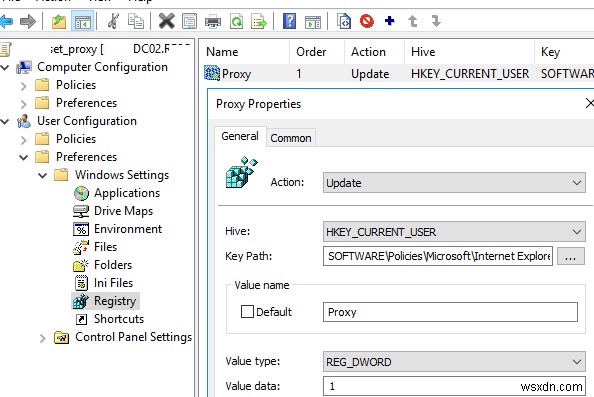This screenshot has height=397, width=594.
Task: Click in the Key Path field
Action: click(438, 256)
